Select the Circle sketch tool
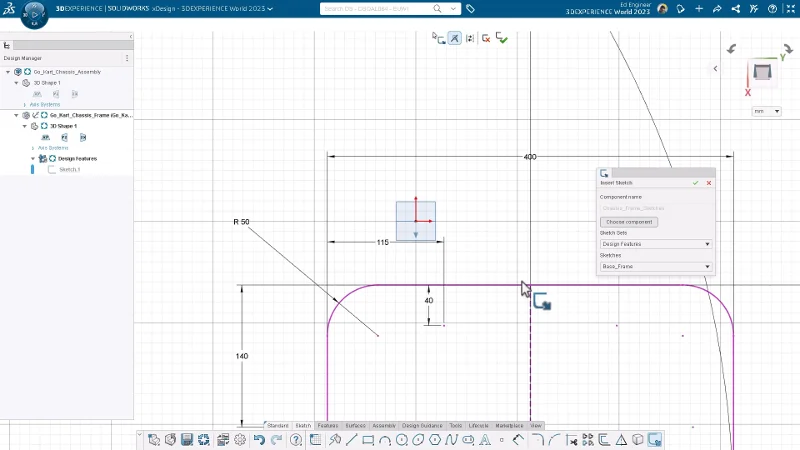The width and height of the screenshot is (800, 450). point(401,439)
